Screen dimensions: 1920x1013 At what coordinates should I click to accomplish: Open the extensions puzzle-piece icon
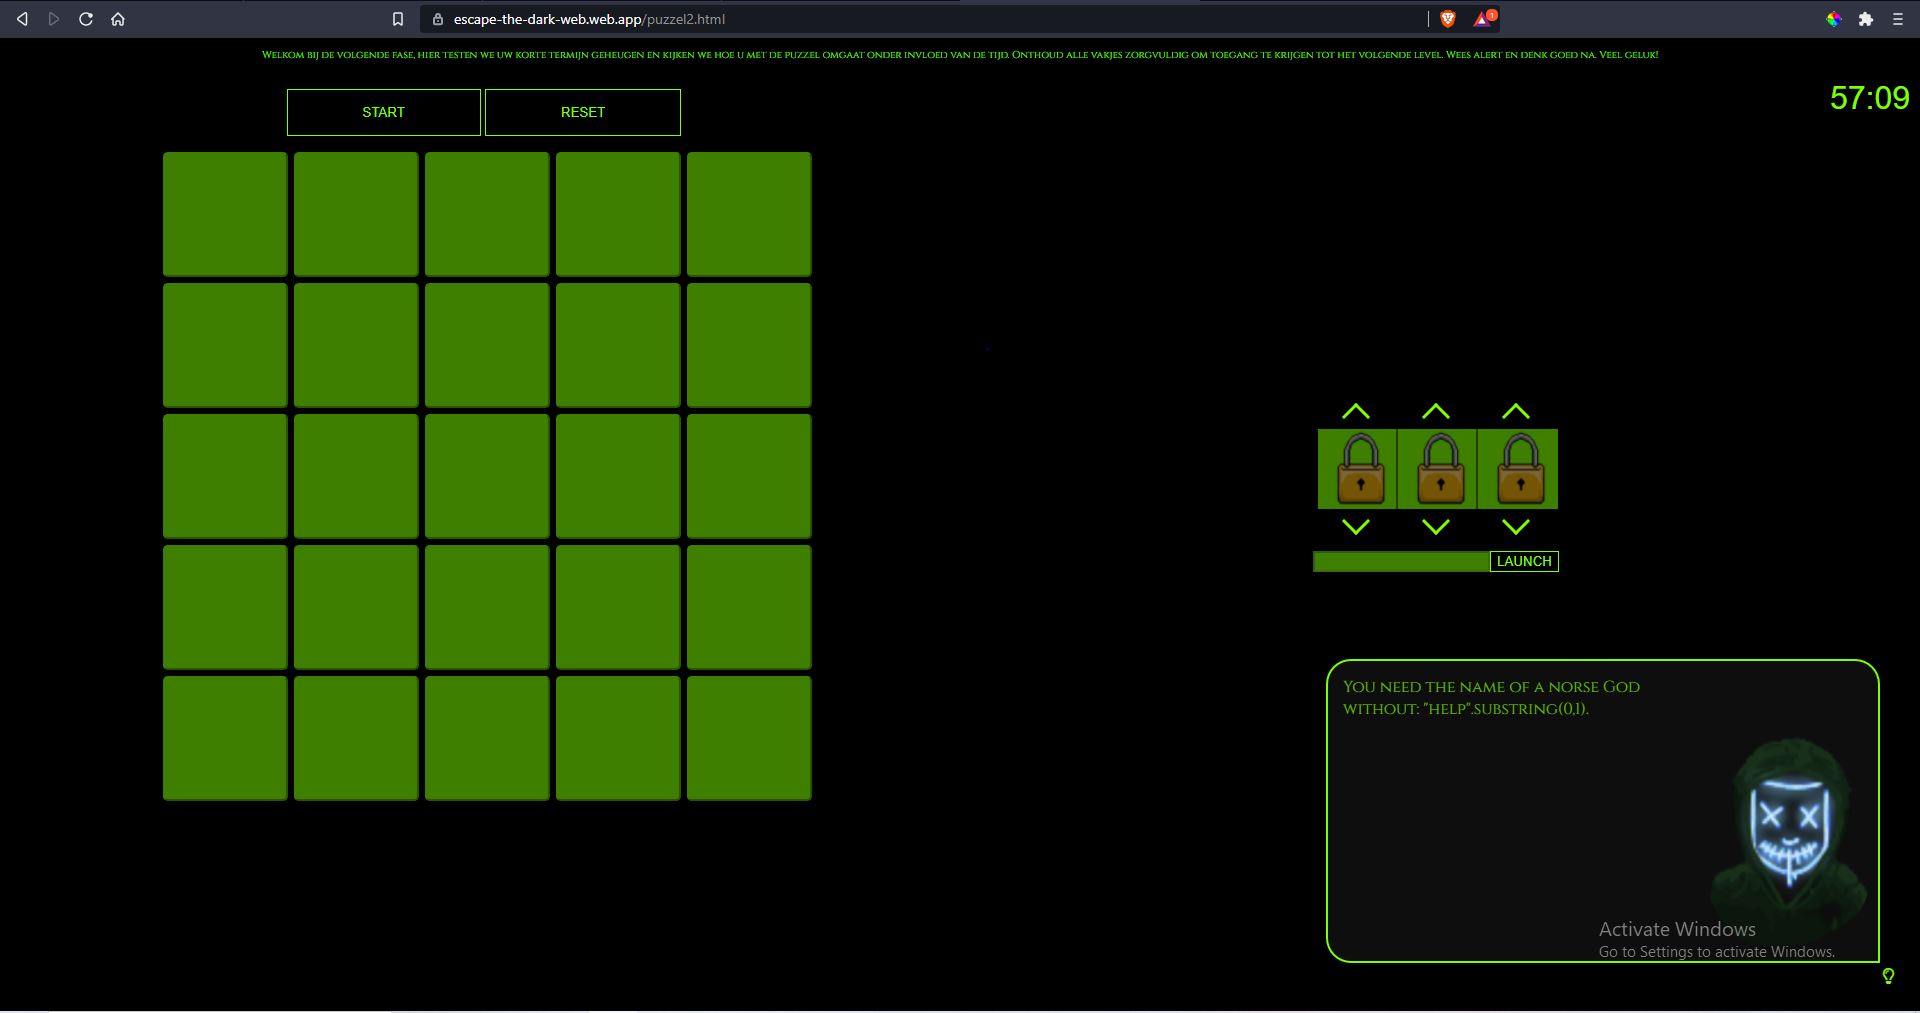point(1866,19)
